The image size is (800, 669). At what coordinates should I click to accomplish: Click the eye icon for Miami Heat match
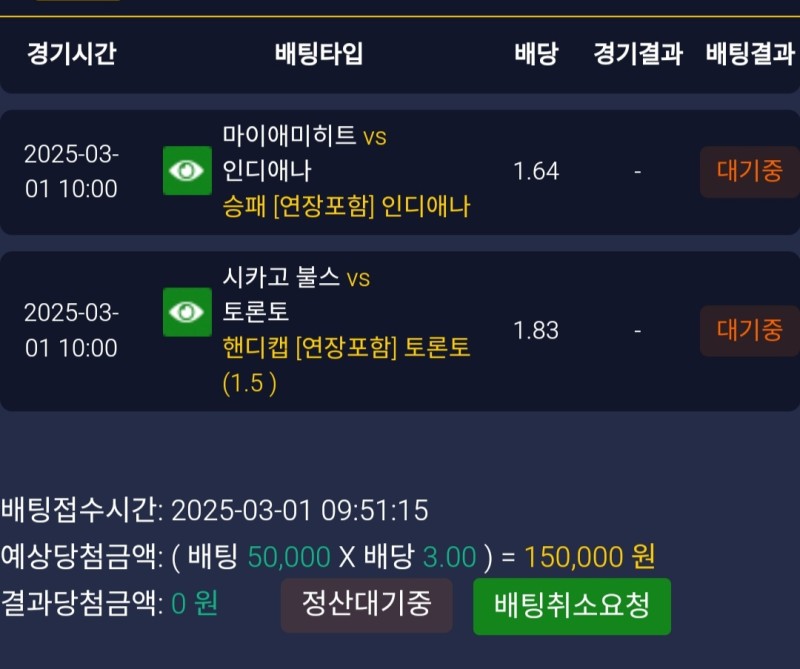(187, 171)
